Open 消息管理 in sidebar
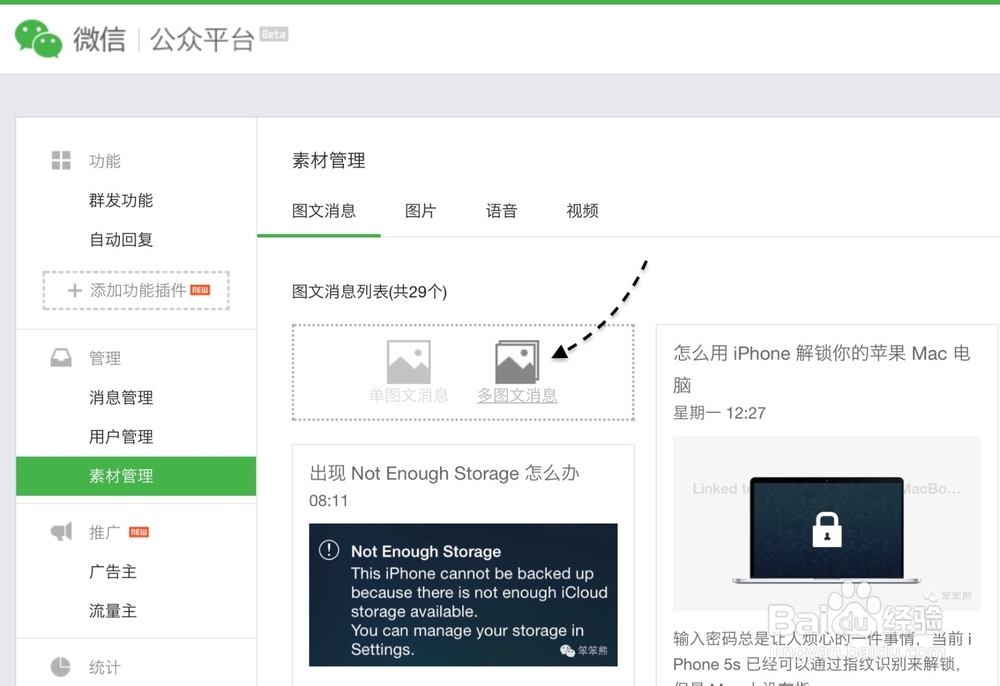The height and width of the screenshot is (686, 1000). [121, 398]
